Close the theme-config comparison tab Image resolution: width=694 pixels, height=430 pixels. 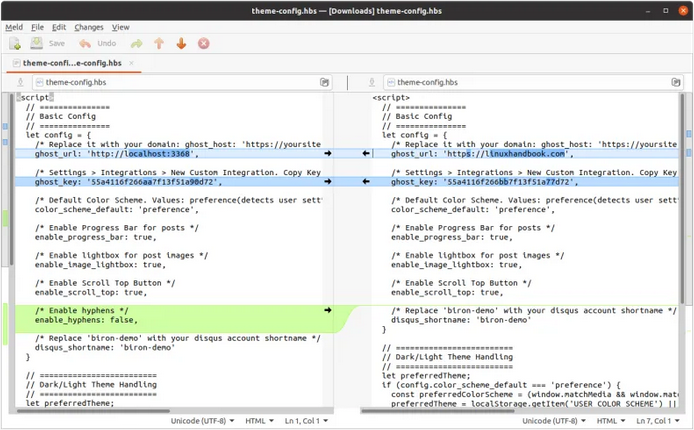coord(131,63)
